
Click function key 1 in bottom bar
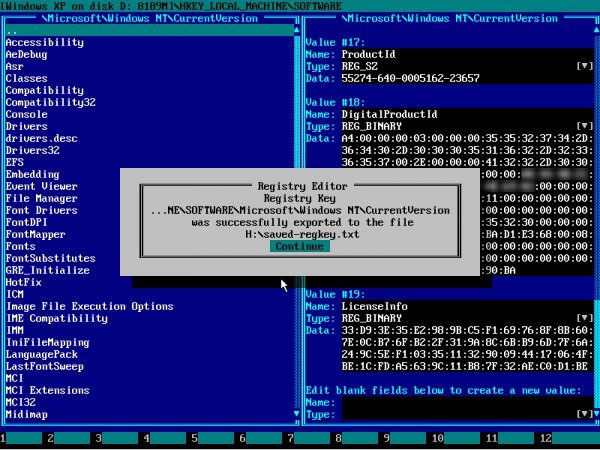pyautogui.click(x=21, y=438)
